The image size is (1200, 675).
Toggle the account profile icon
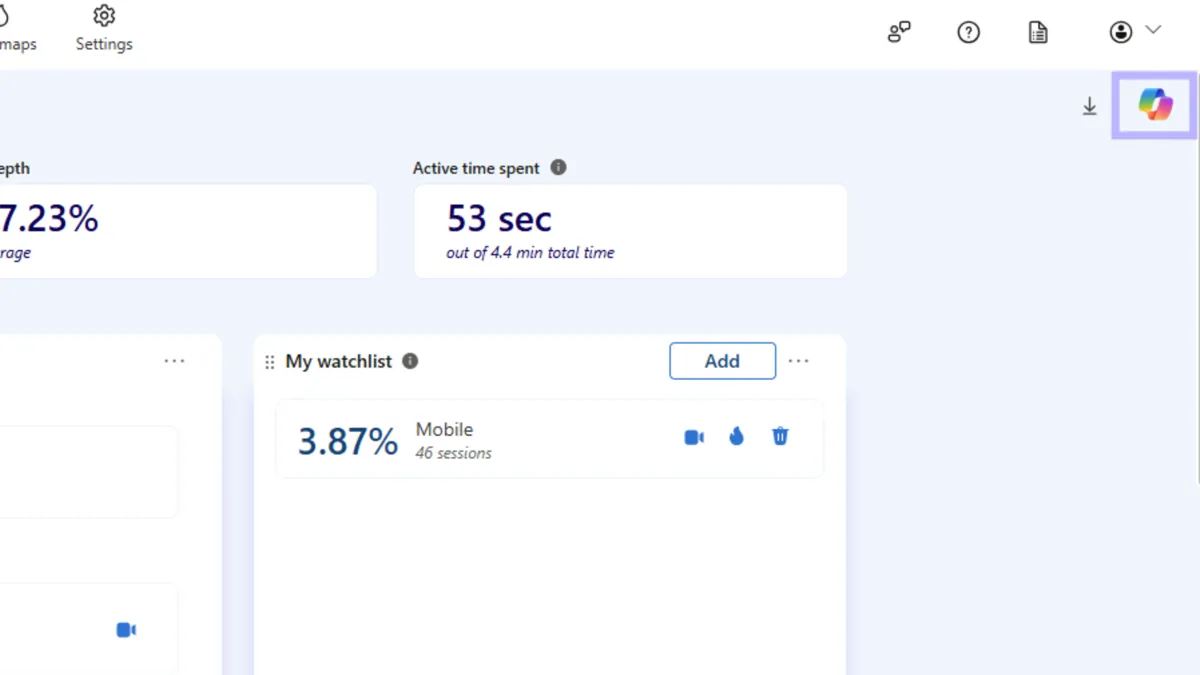pos(1121,31)
